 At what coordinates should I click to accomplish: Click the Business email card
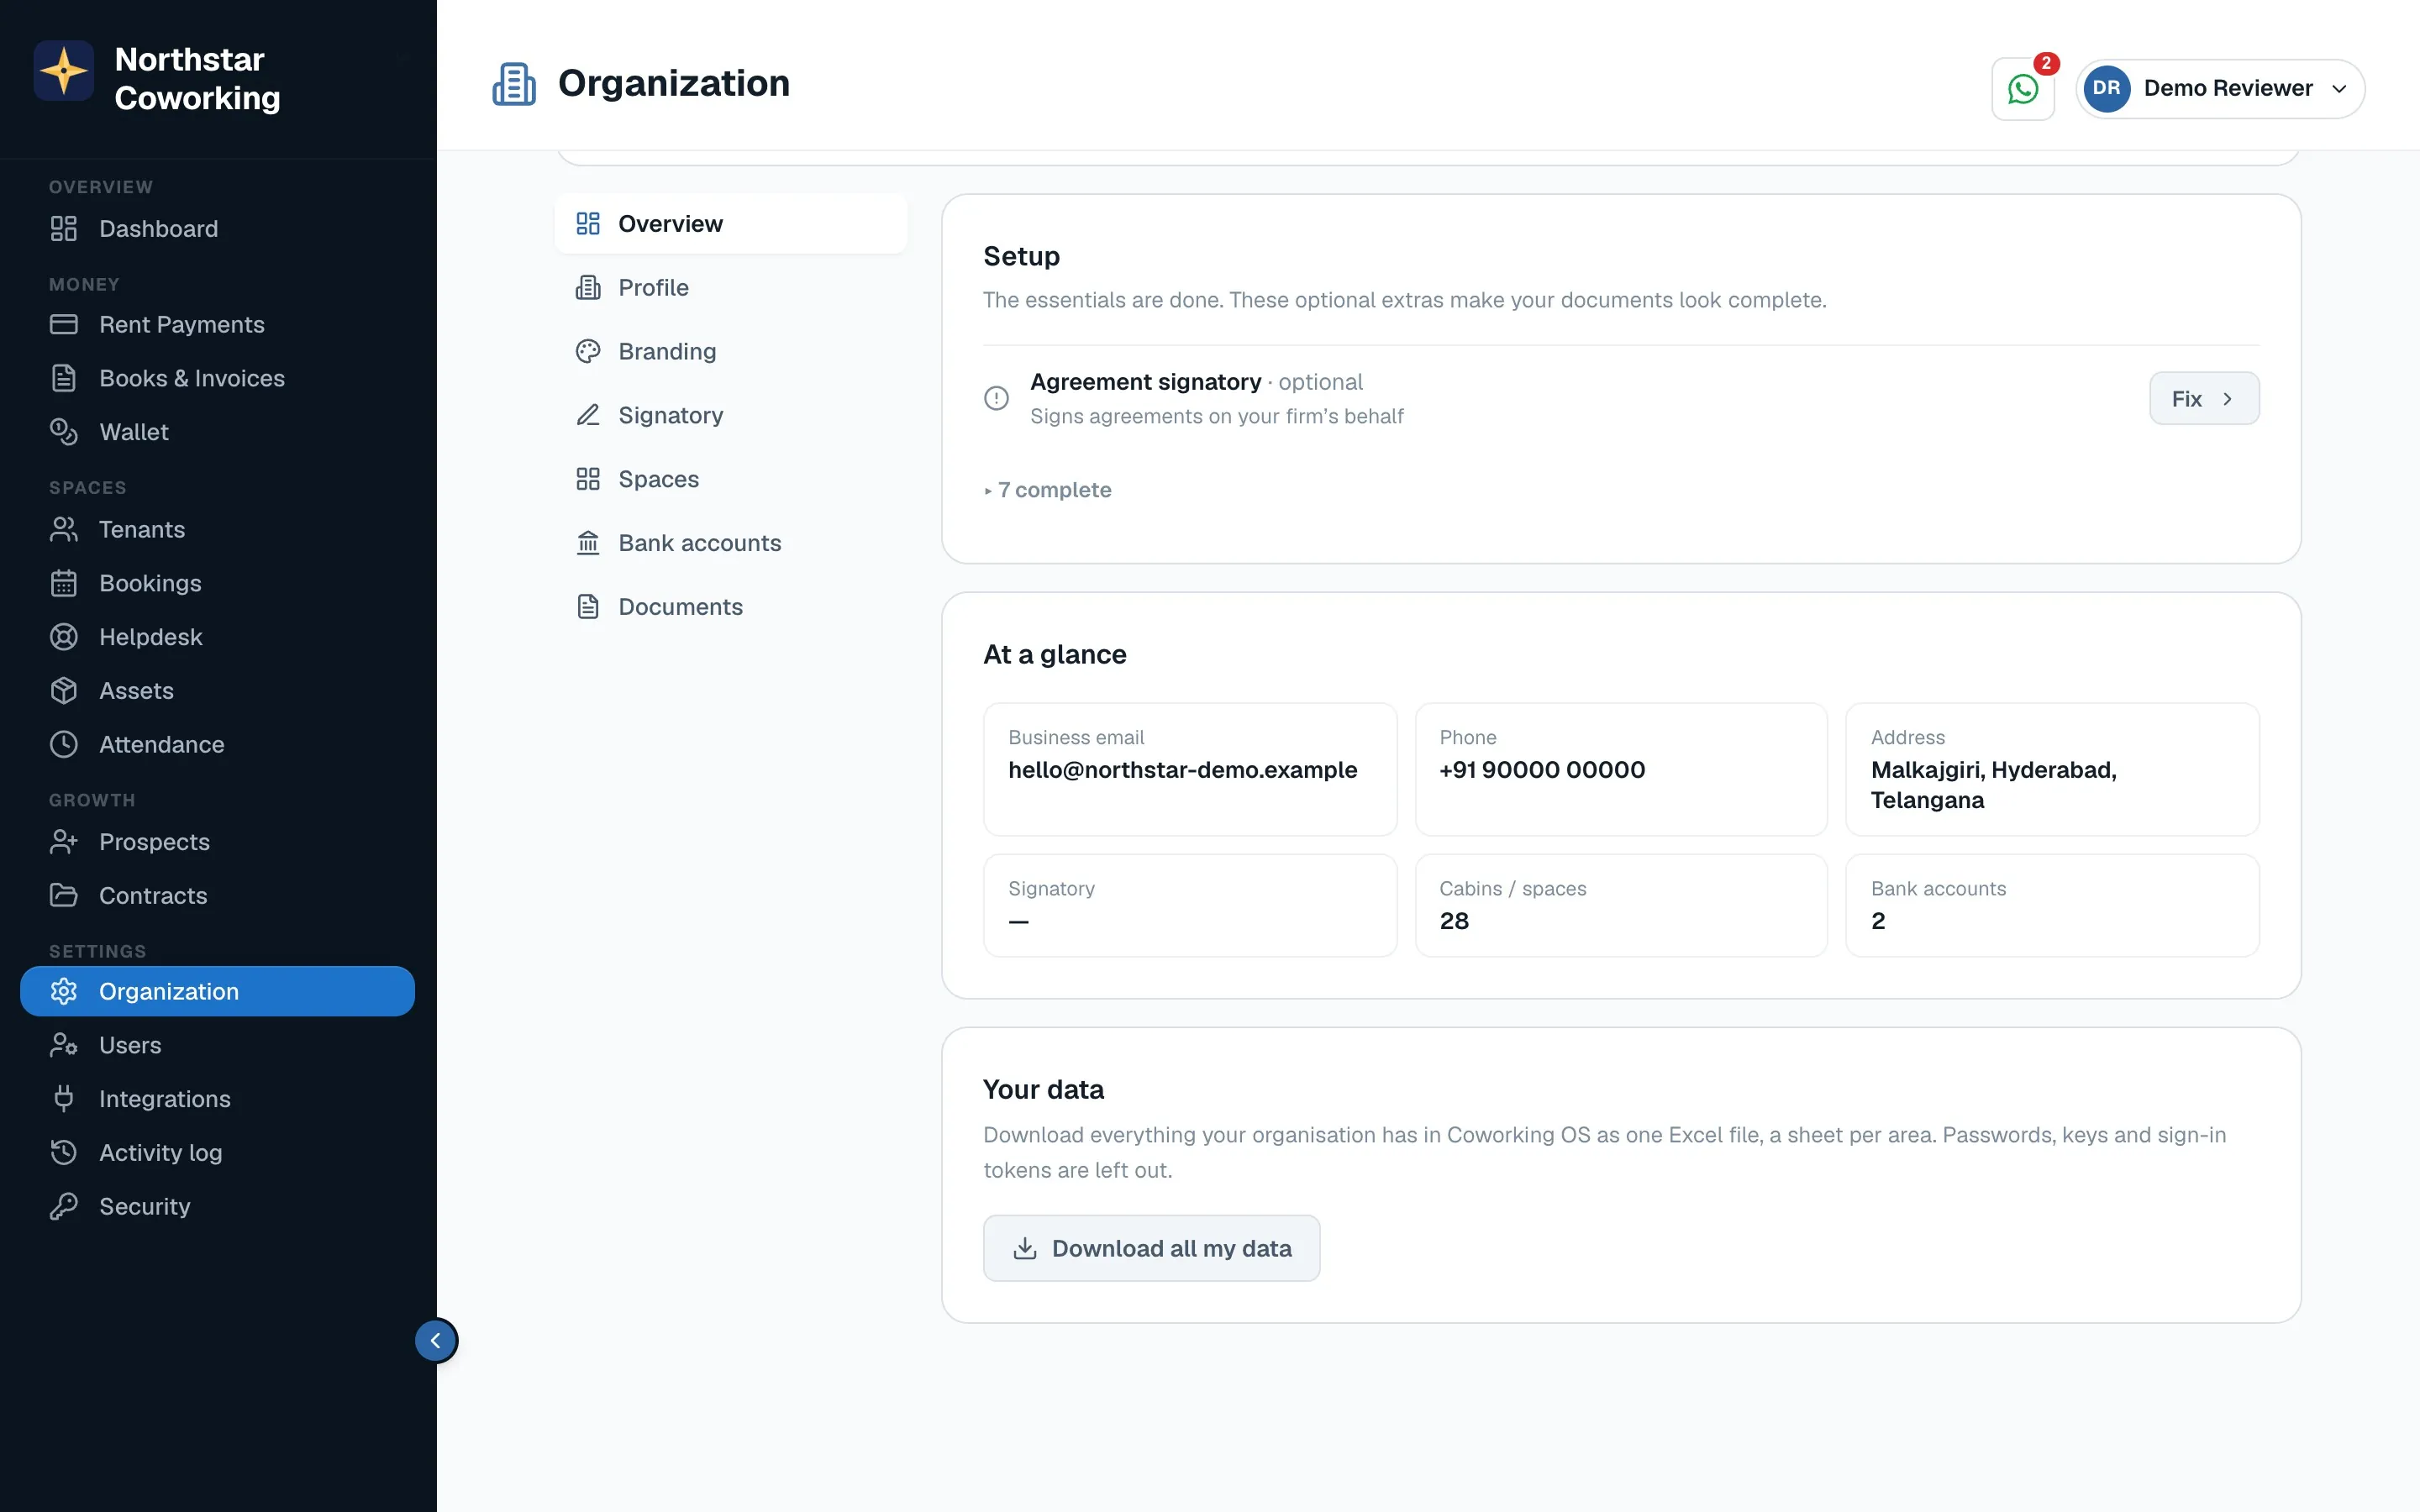point(1190,769)
